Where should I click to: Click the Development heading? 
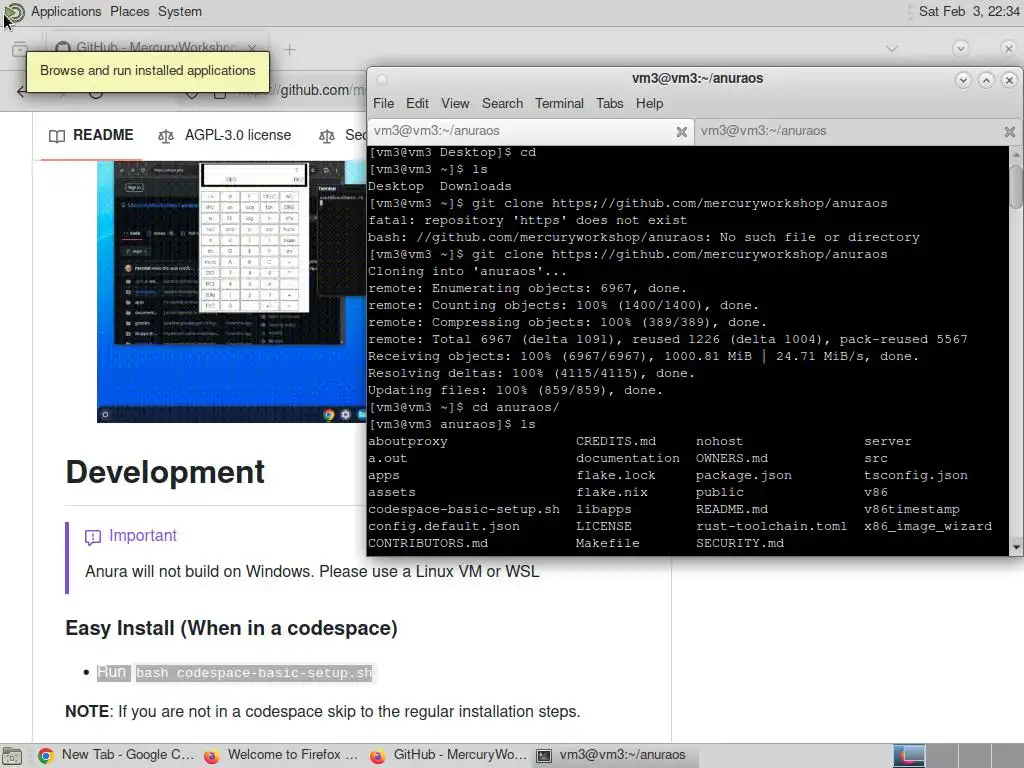tap(165, 472)
